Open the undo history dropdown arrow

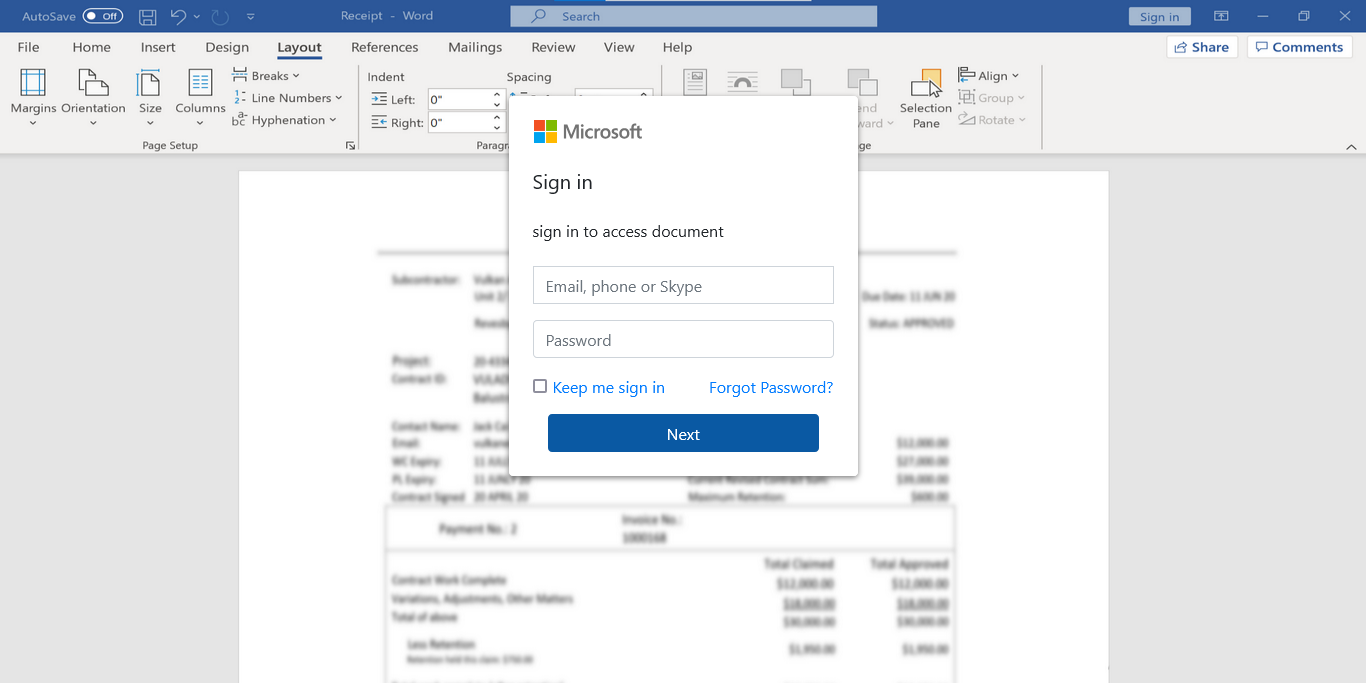point(197,17)
